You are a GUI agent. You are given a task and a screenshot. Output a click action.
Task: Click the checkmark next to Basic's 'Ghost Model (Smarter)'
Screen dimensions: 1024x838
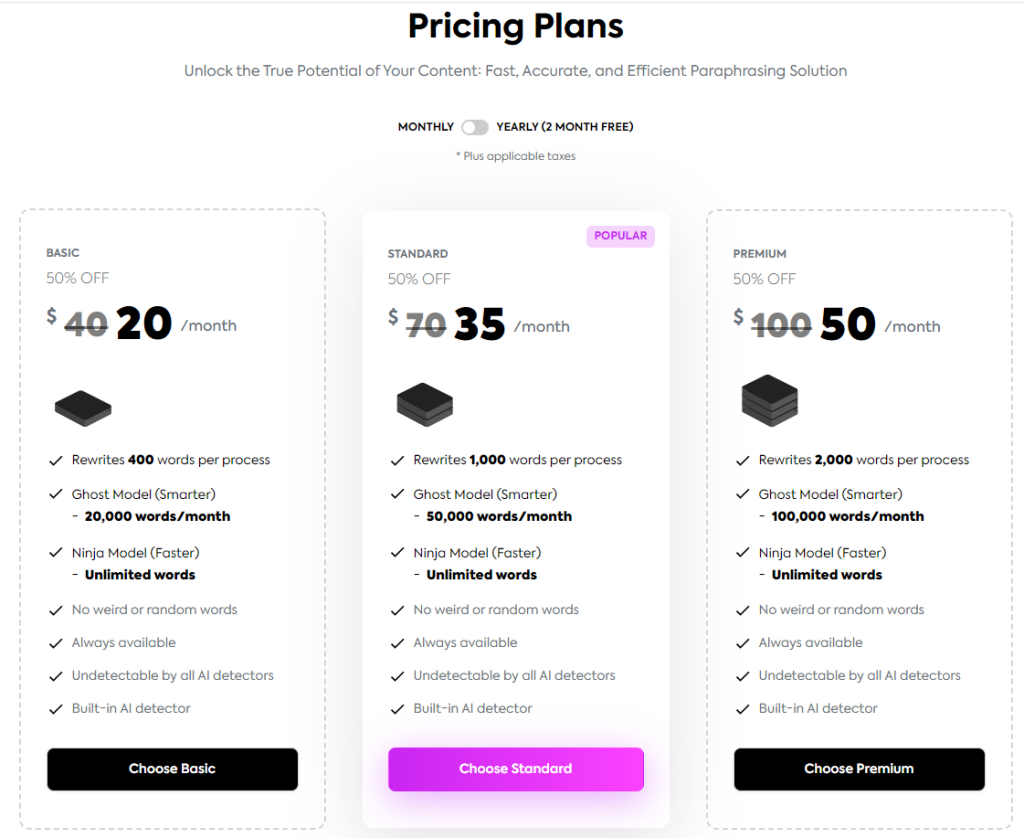[57, 494]
